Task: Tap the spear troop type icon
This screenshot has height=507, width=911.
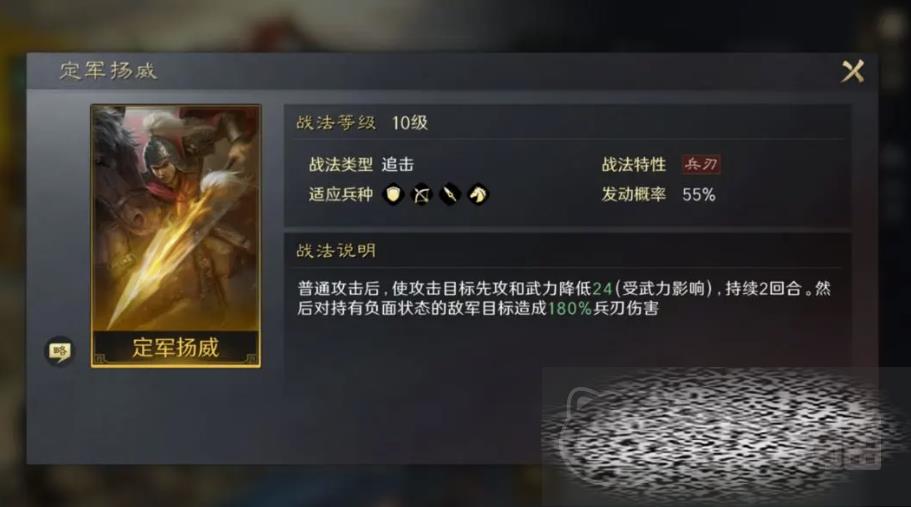Action: [x=450, y=194]
